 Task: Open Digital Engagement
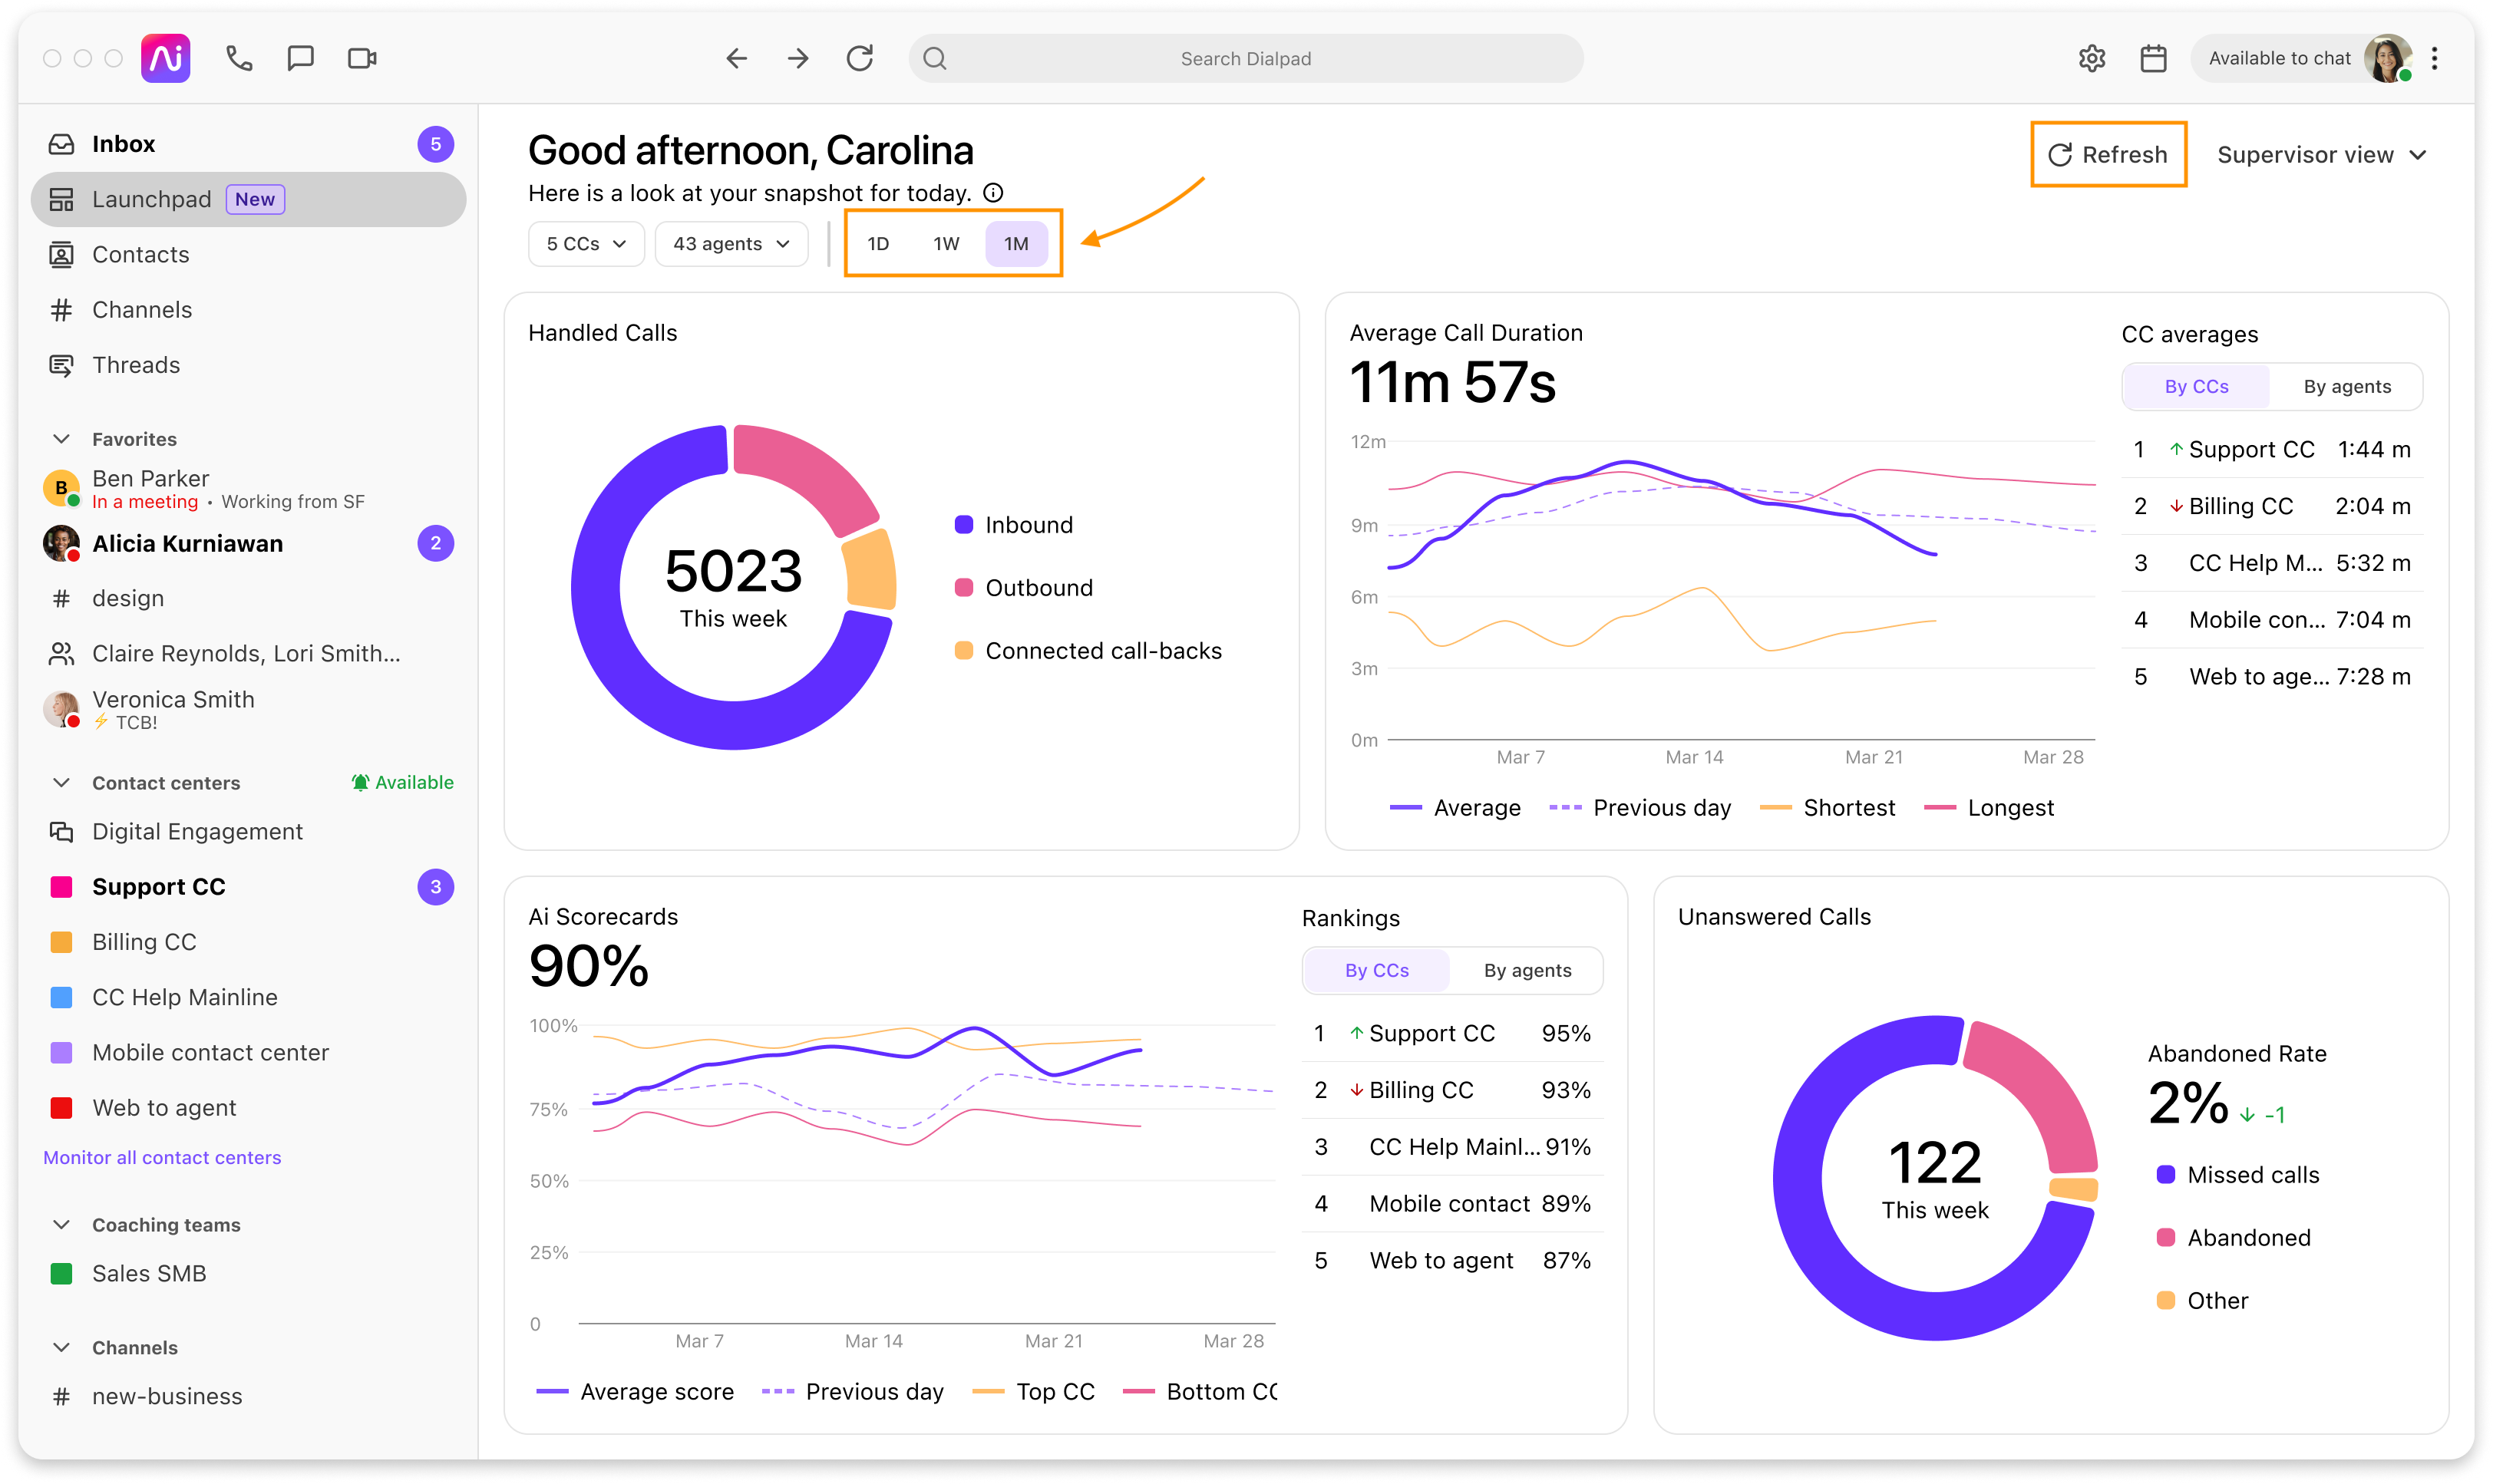pos(248,831)
